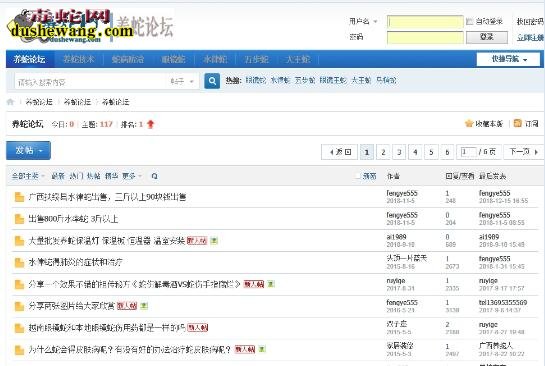The height and width of the screenshot is (366, 545).
Task: Open thread 水律蛇得肺炎的症状和治疗
Action: (x=75, y=262)
